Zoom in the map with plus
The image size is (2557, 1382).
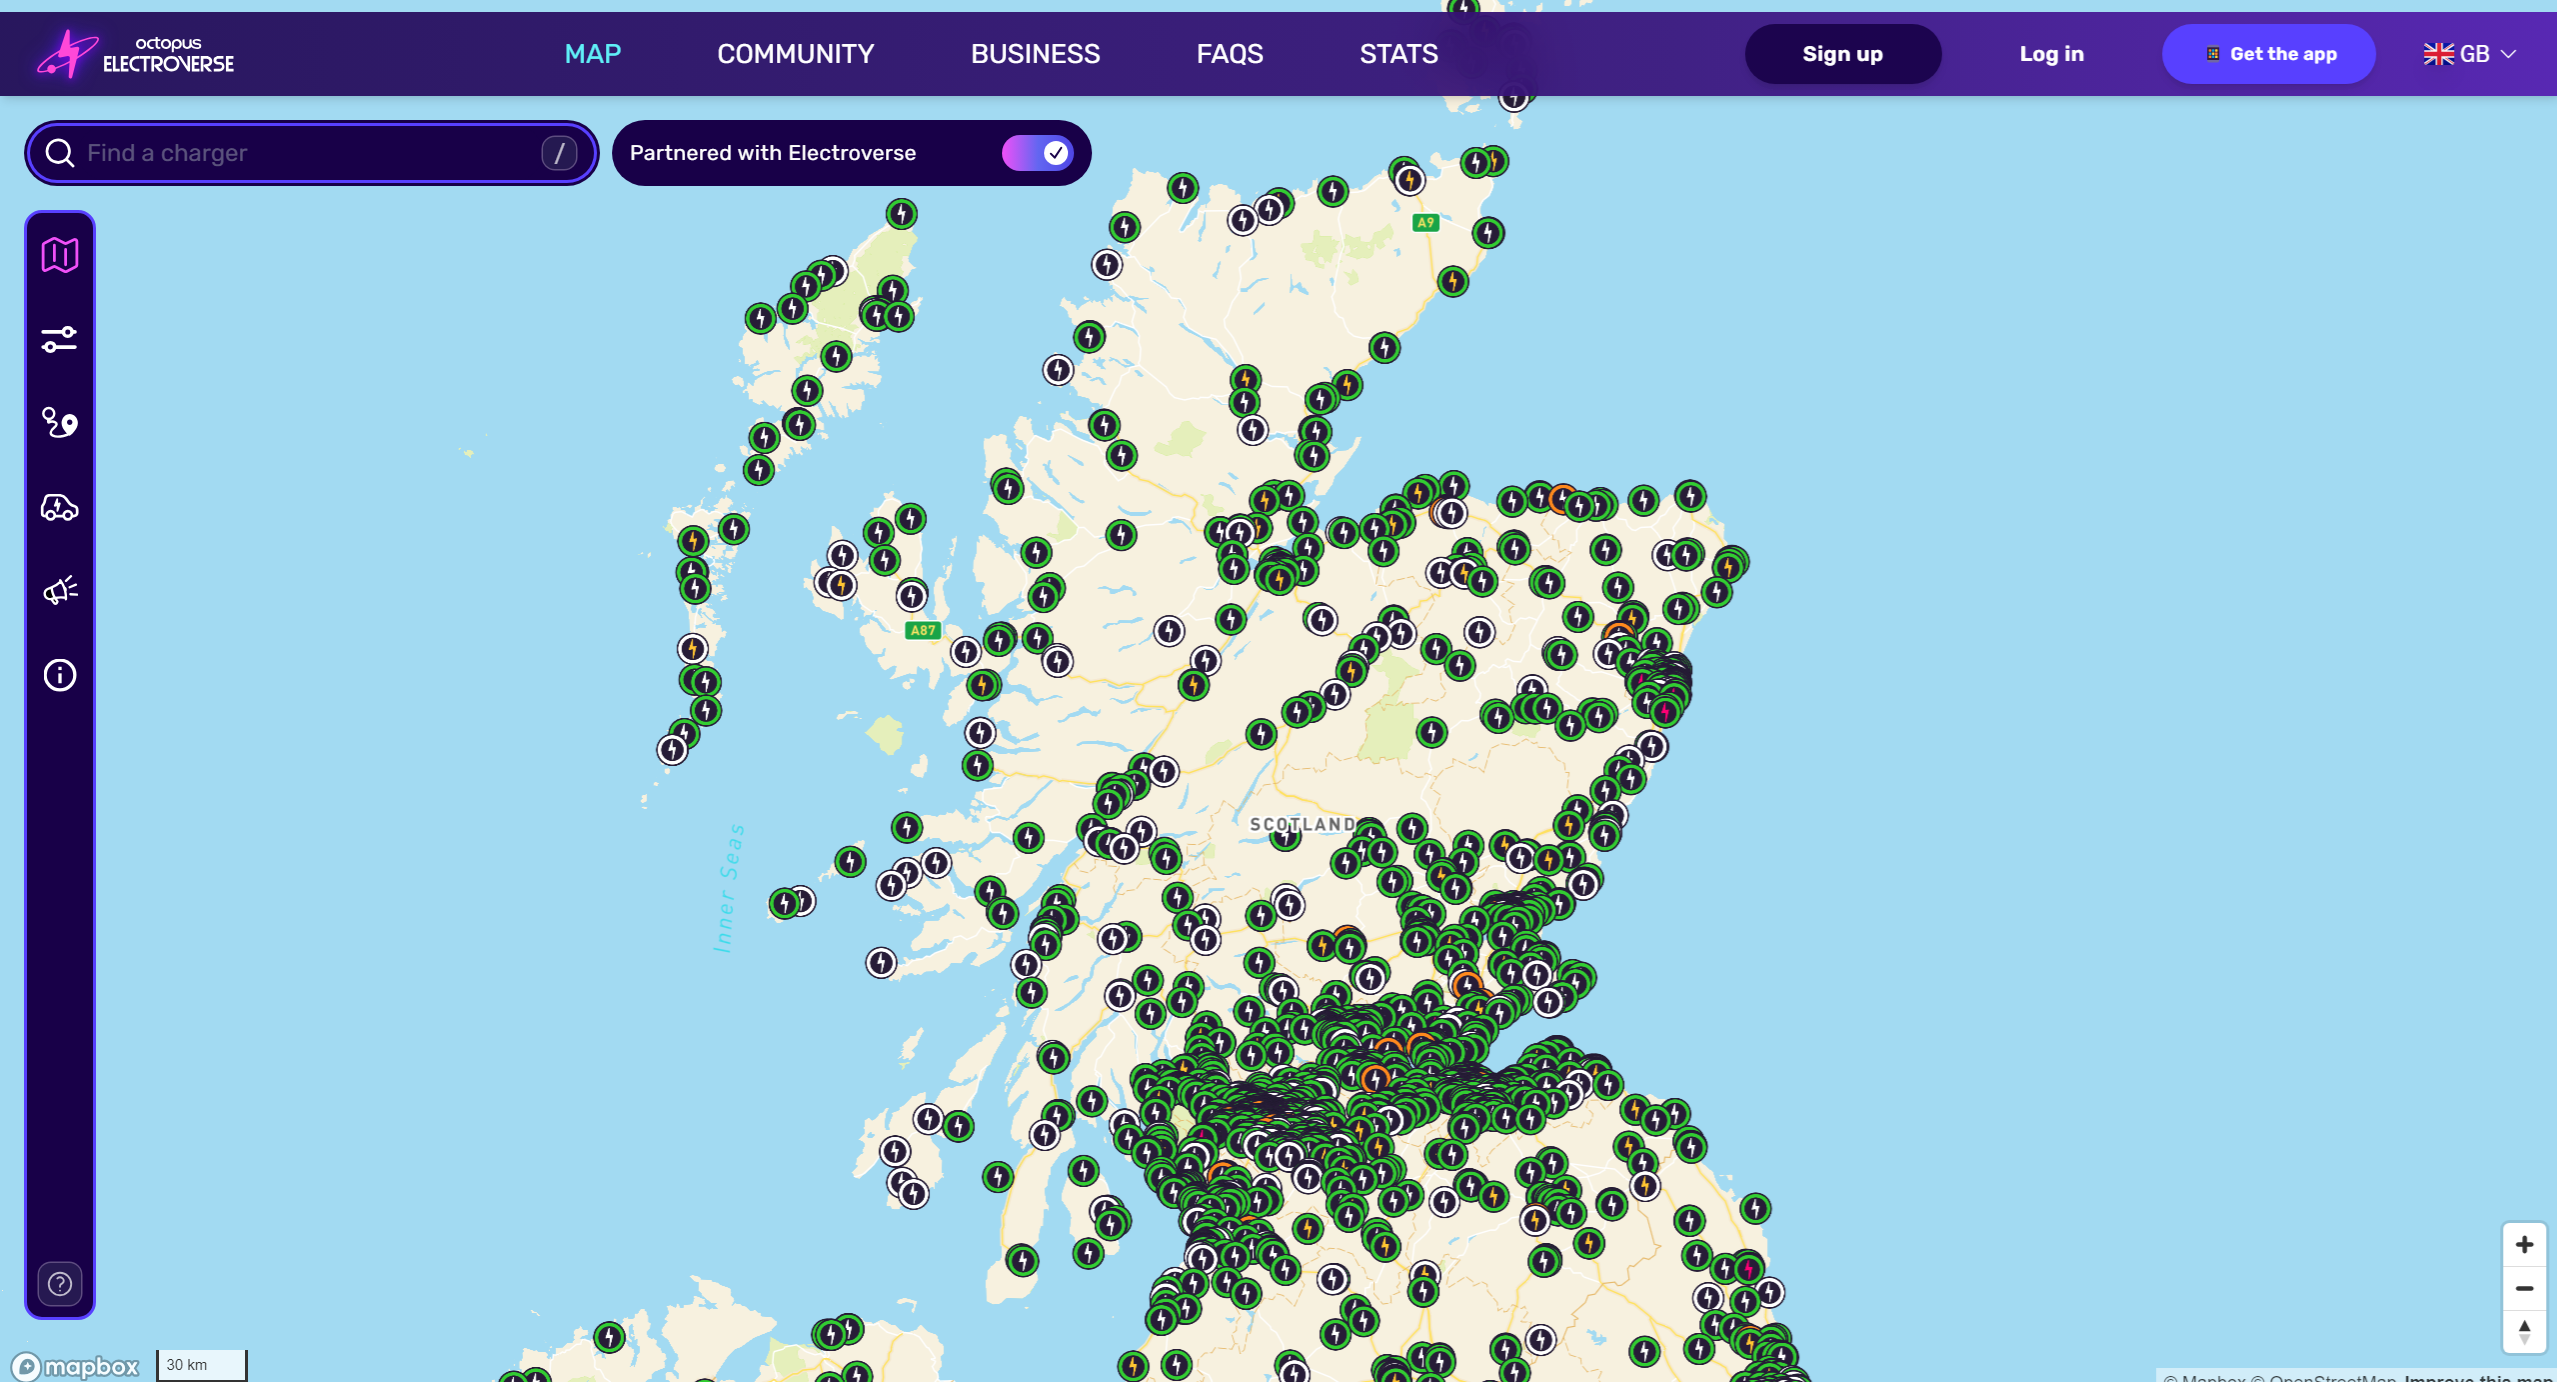[x=2523, y=1244]
